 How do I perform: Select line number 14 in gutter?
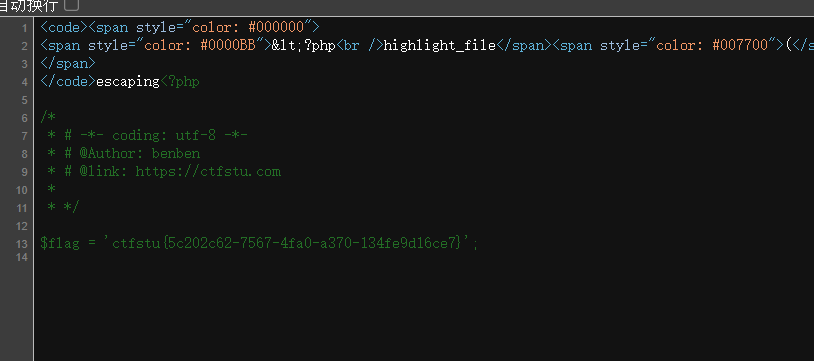(x=22, y=257)
